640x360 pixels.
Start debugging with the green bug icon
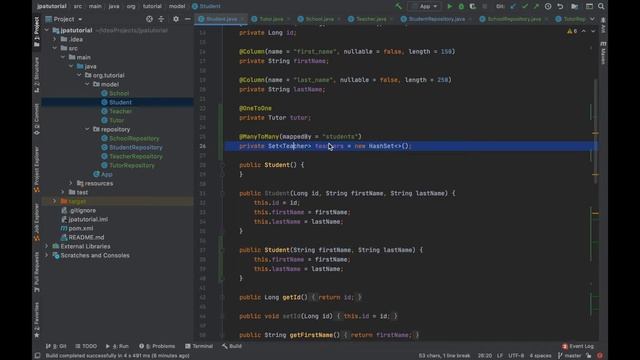461,6
